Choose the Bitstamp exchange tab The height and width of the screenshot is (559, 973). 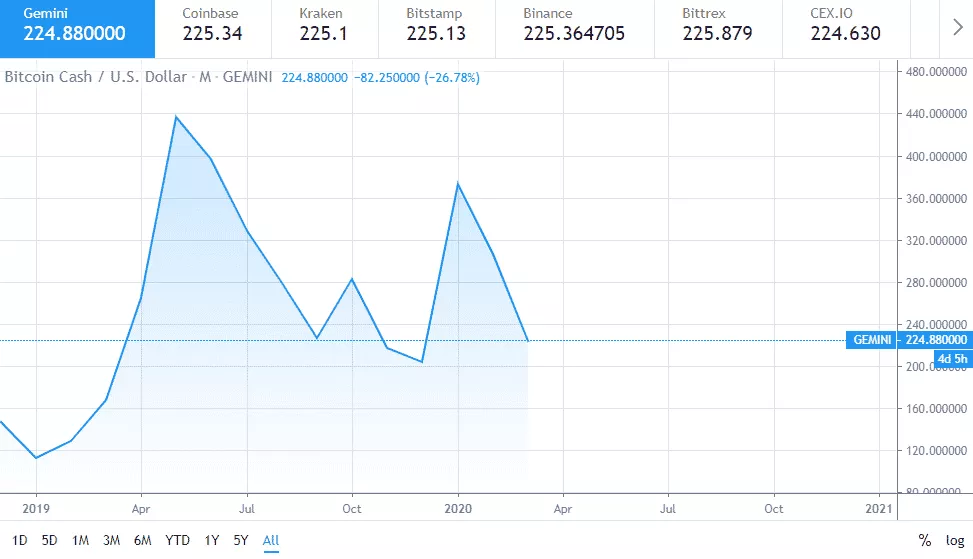click(437, 25)
